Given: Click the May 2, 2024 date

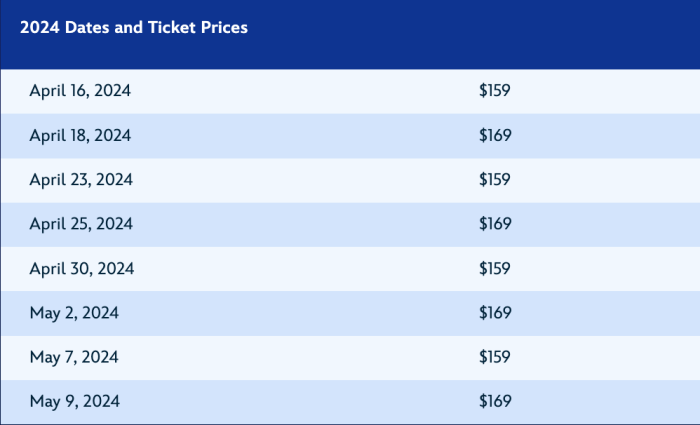Looking at the screenshot, I should [74, 313].
